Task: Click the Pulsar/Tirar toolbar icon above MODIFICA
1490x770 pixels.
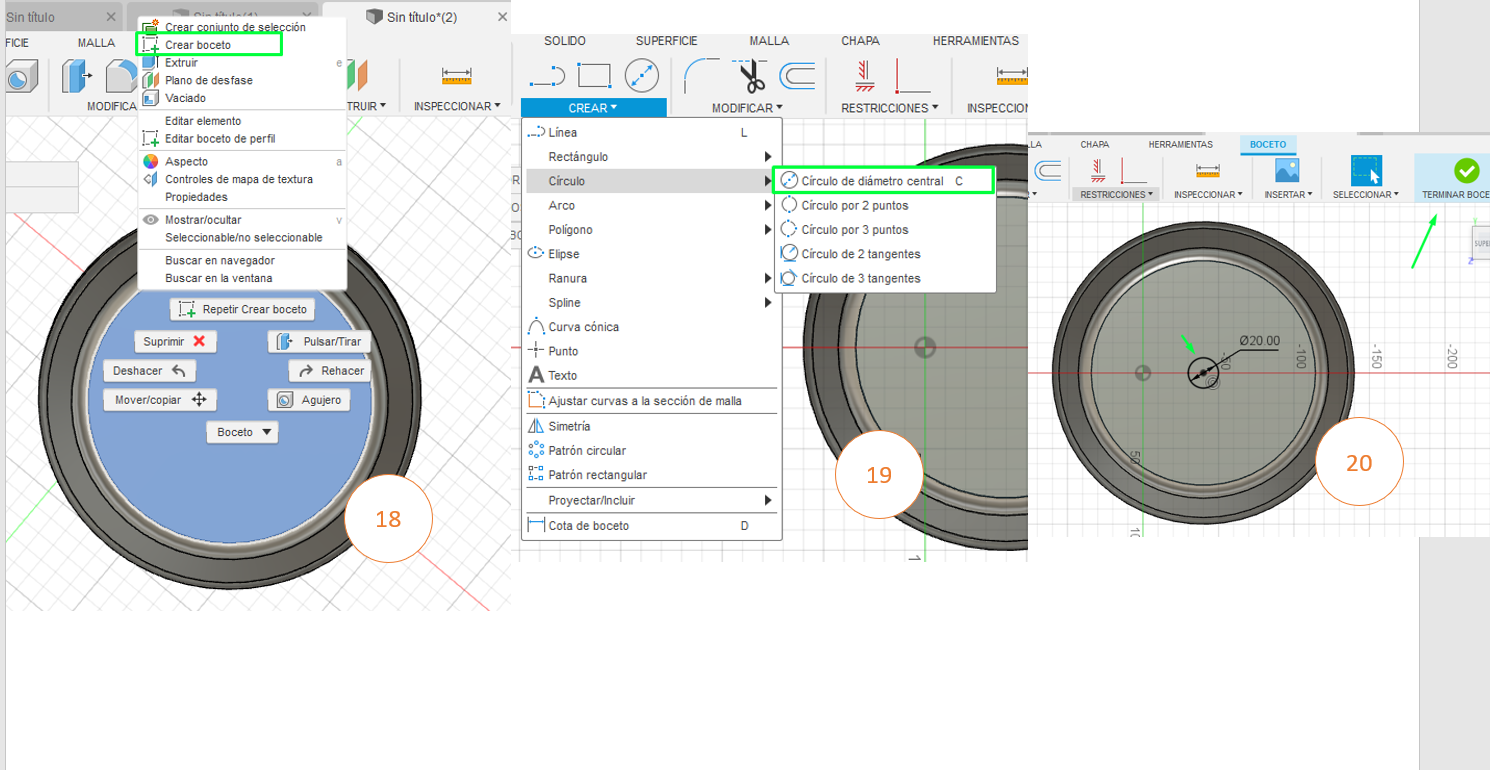Action: [x=77, y=76]
